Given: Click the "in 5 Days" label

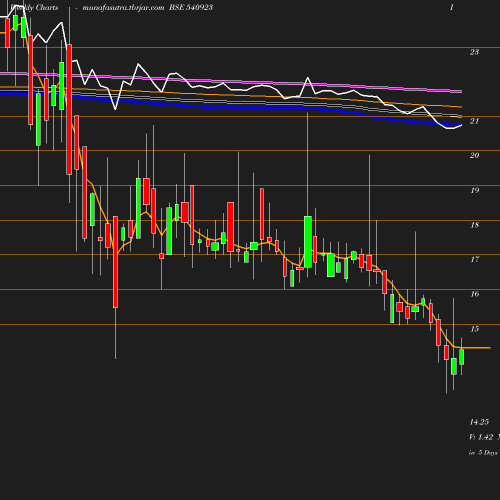Looking at the screenshot, I should pyautogui.click(x=483, y=453).
